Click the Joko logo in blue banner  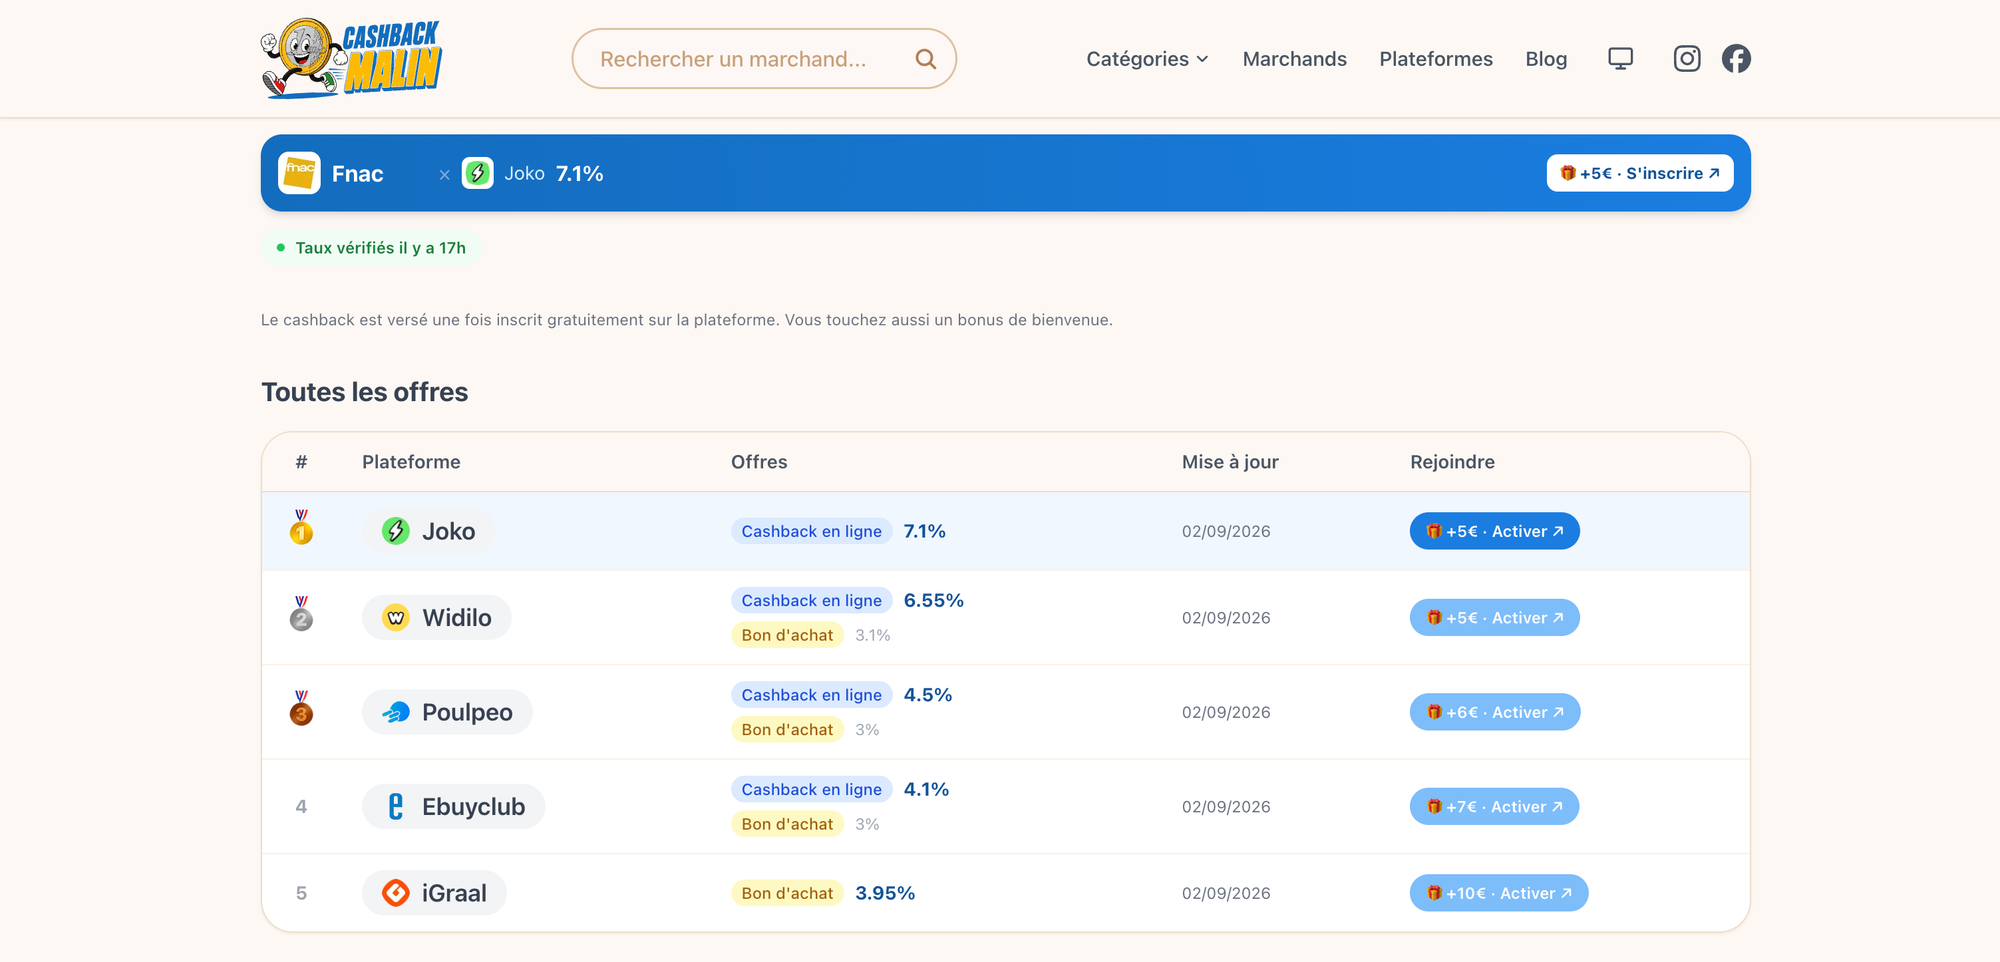[x=477, y=173]
